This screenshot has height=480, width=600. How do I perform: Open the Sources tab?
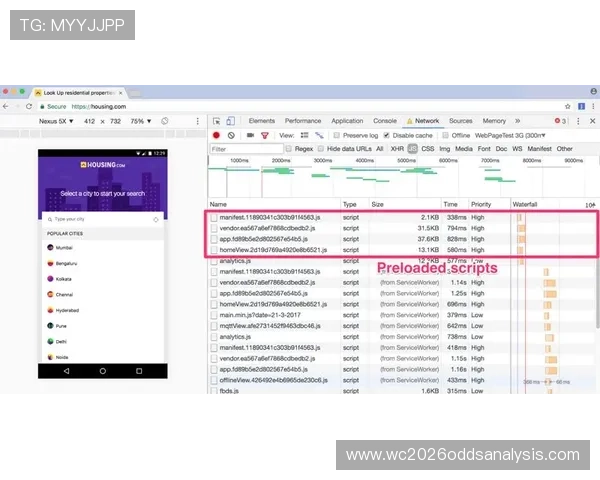pos(460,121)
